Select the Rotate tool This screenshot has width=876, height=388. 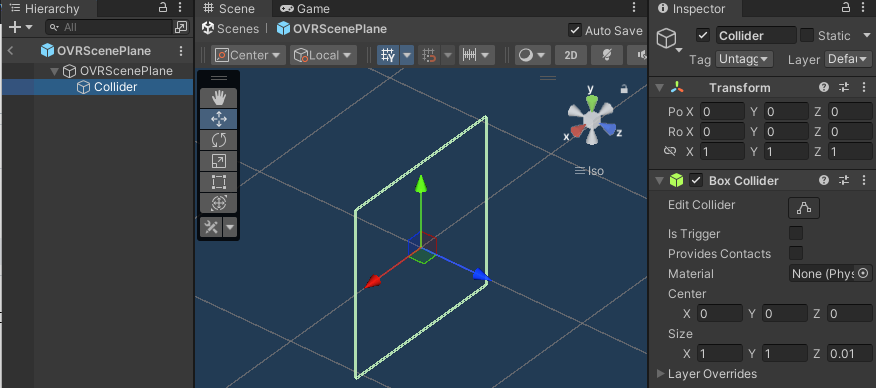[218, 140]
